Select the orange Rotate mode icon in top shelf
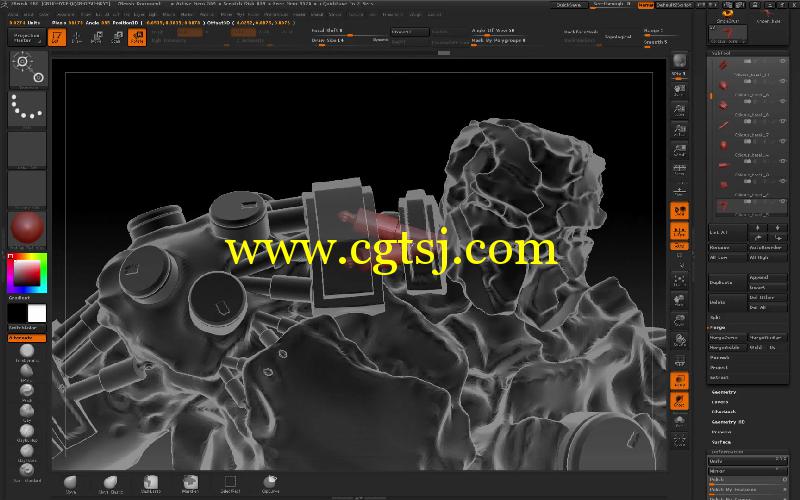Screen dimensions: 800x500 136,37
